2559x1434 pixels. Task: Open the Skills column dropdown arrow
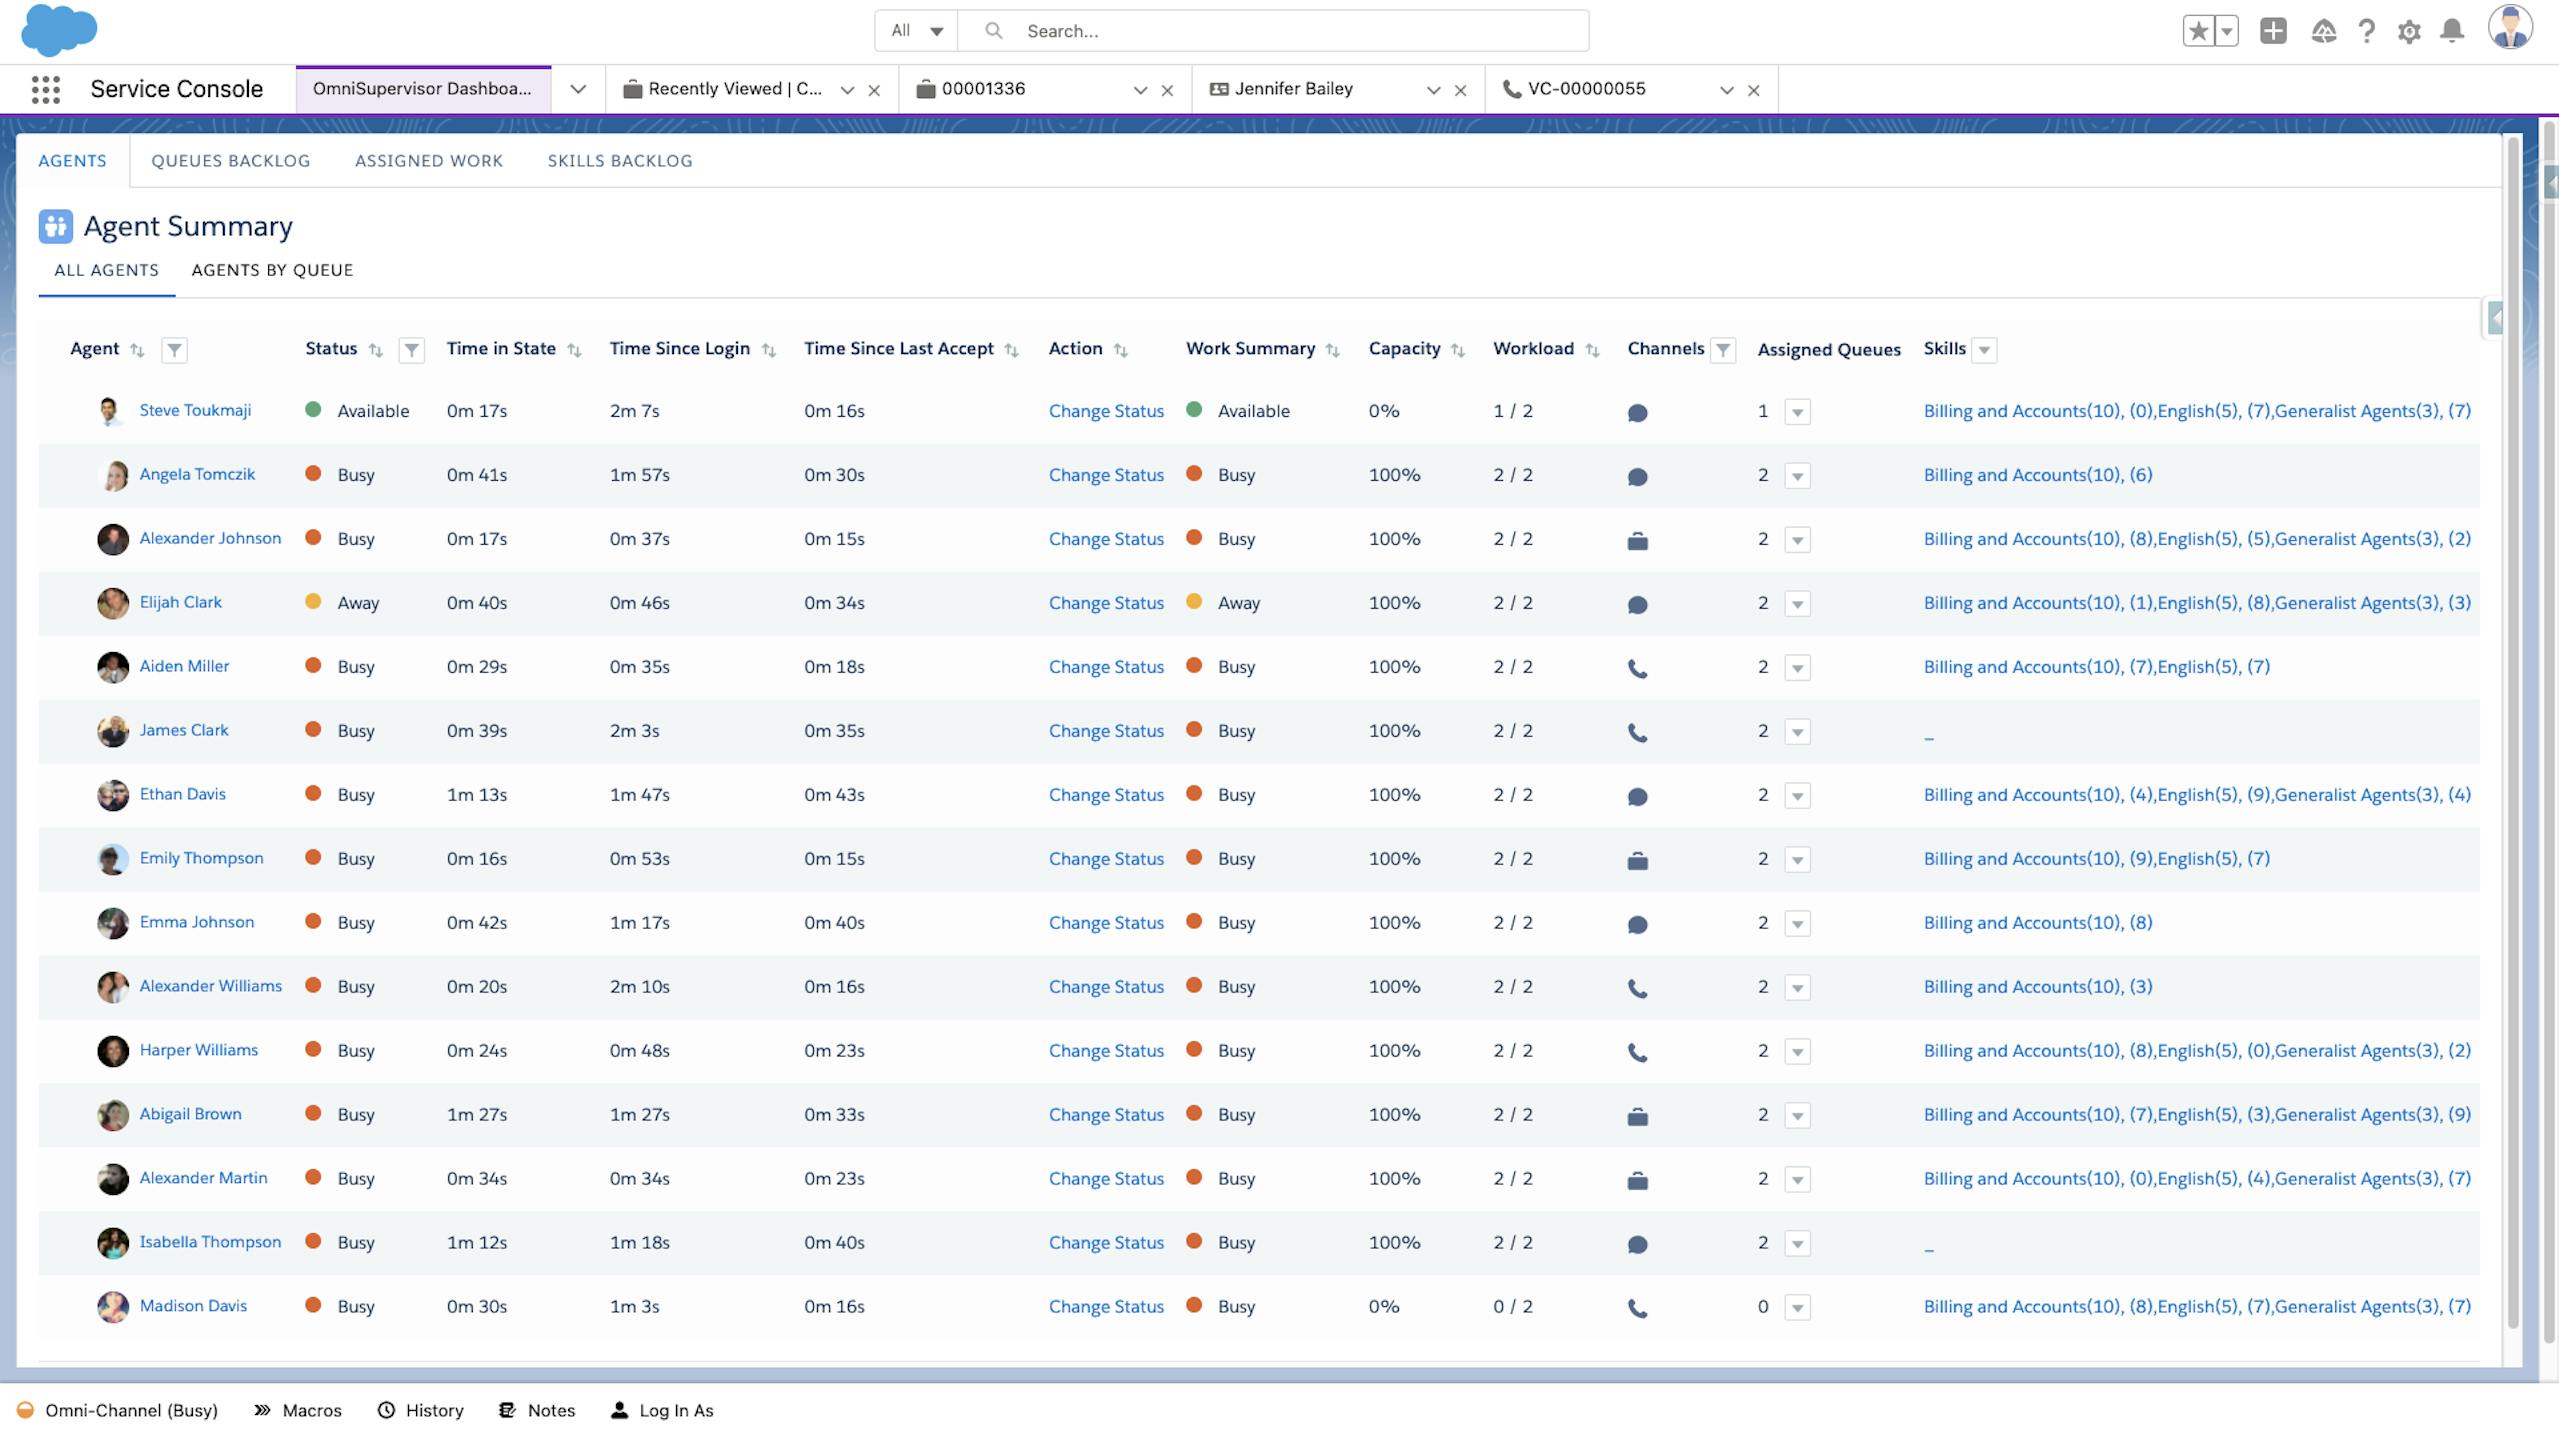coord(1984,350)
